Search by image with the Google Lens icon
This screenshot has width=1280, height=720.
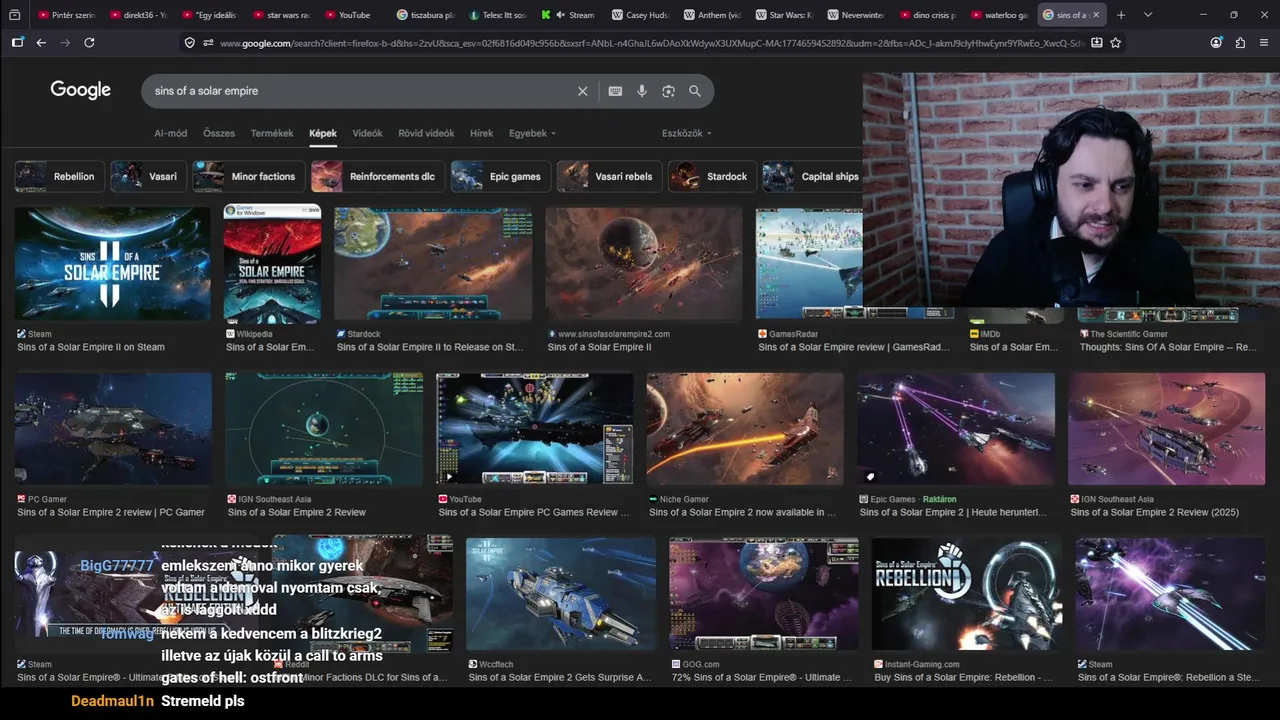[668, 91]
